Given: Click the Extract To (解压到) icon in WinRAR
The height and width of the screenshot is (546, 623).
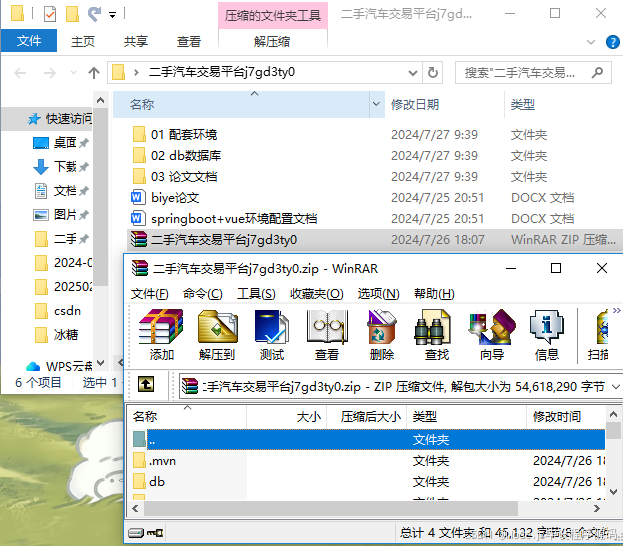Looking at the screenshot, I should tap(217, 335).
